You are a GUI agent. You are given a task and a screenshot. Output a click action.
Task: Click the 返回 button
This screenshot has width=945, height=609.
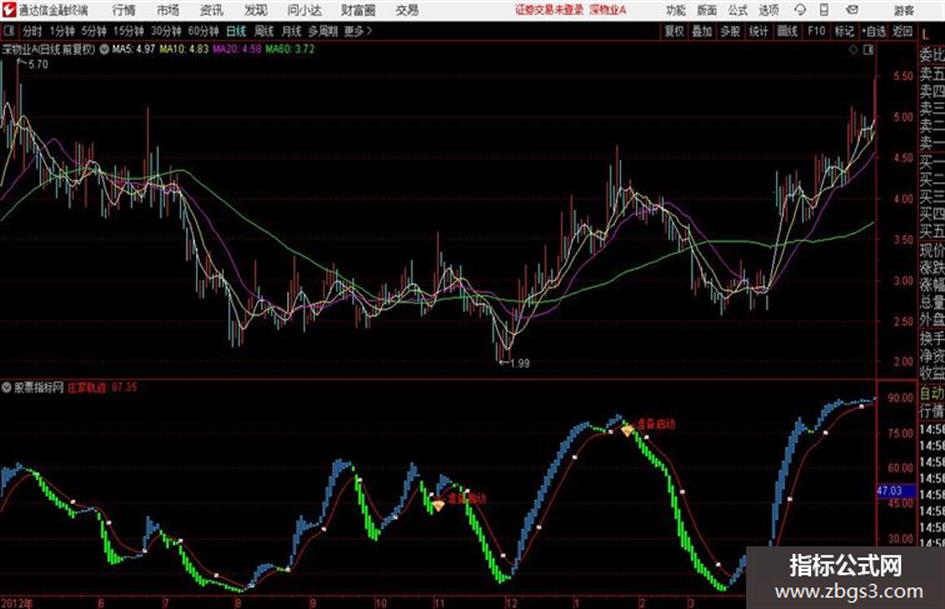(x=903, y=31)
